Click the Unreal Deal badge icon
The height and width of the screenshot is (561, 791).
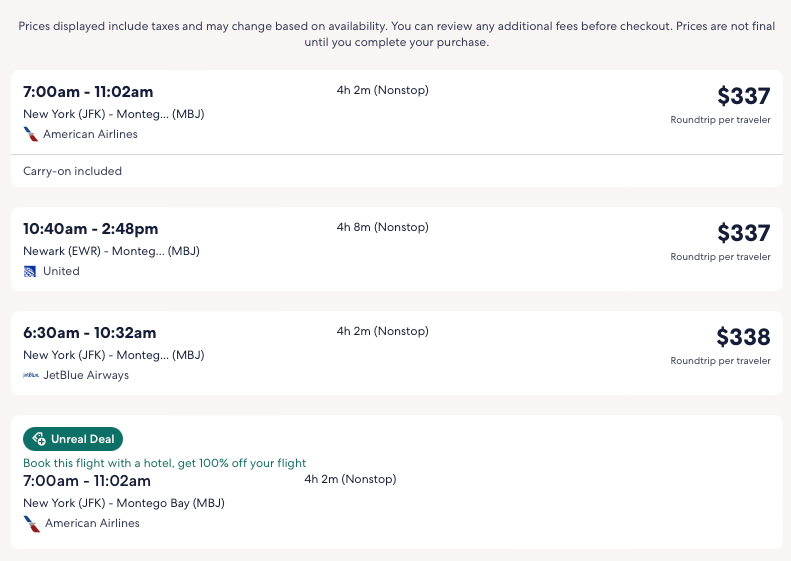(39, 439)
